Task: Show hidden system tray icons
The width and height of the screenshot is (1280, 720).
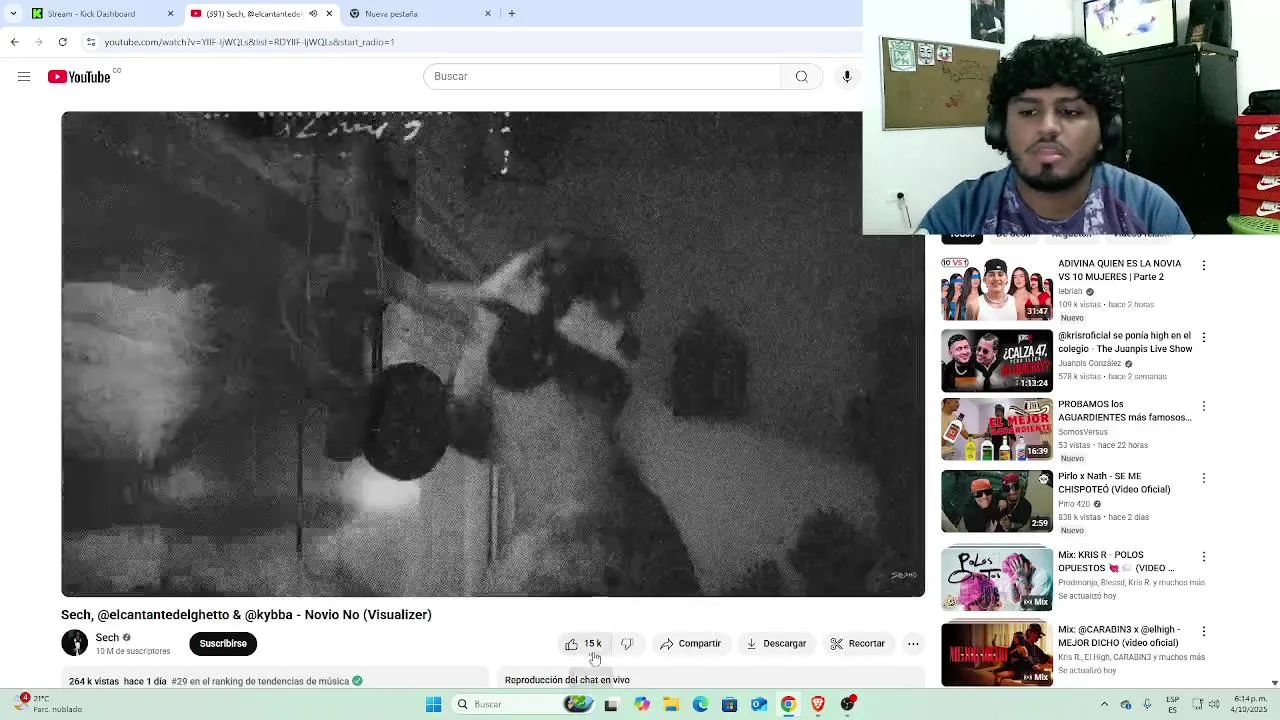Action: (x=1104, y=705)
